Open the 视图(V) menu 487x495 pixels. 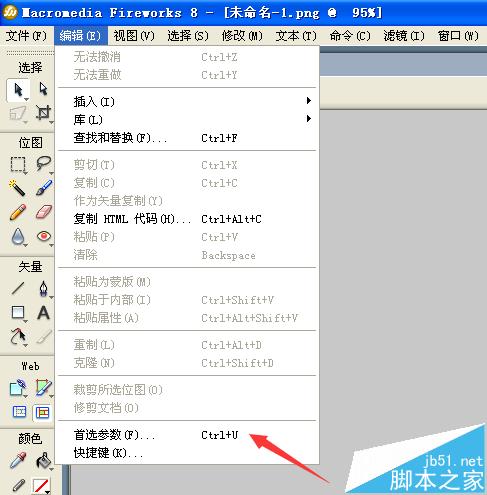tap(134, 36)
